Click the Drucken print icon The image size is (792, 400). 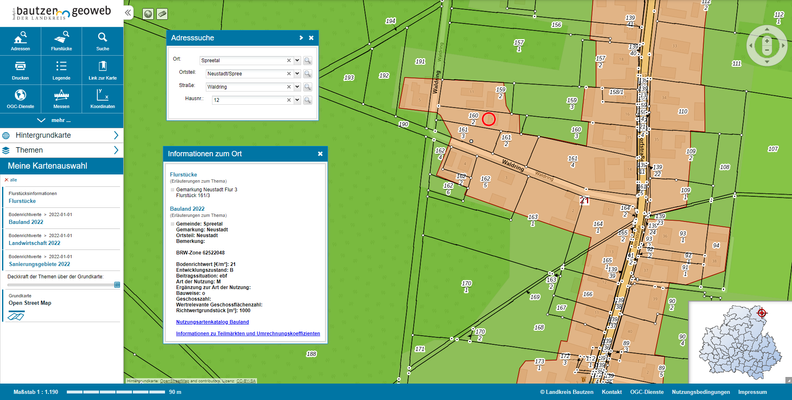click(20, 69)
